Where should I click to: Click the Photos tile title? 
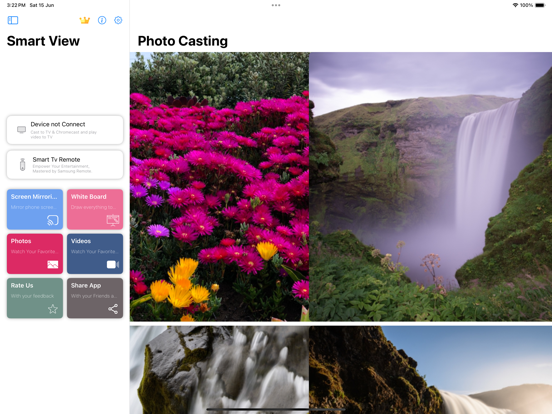tap(21, 241)
